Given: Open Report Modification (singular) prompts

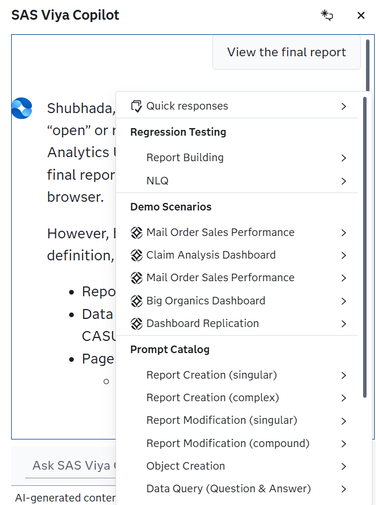Looking at the screenshot, I should click(237, 421).
